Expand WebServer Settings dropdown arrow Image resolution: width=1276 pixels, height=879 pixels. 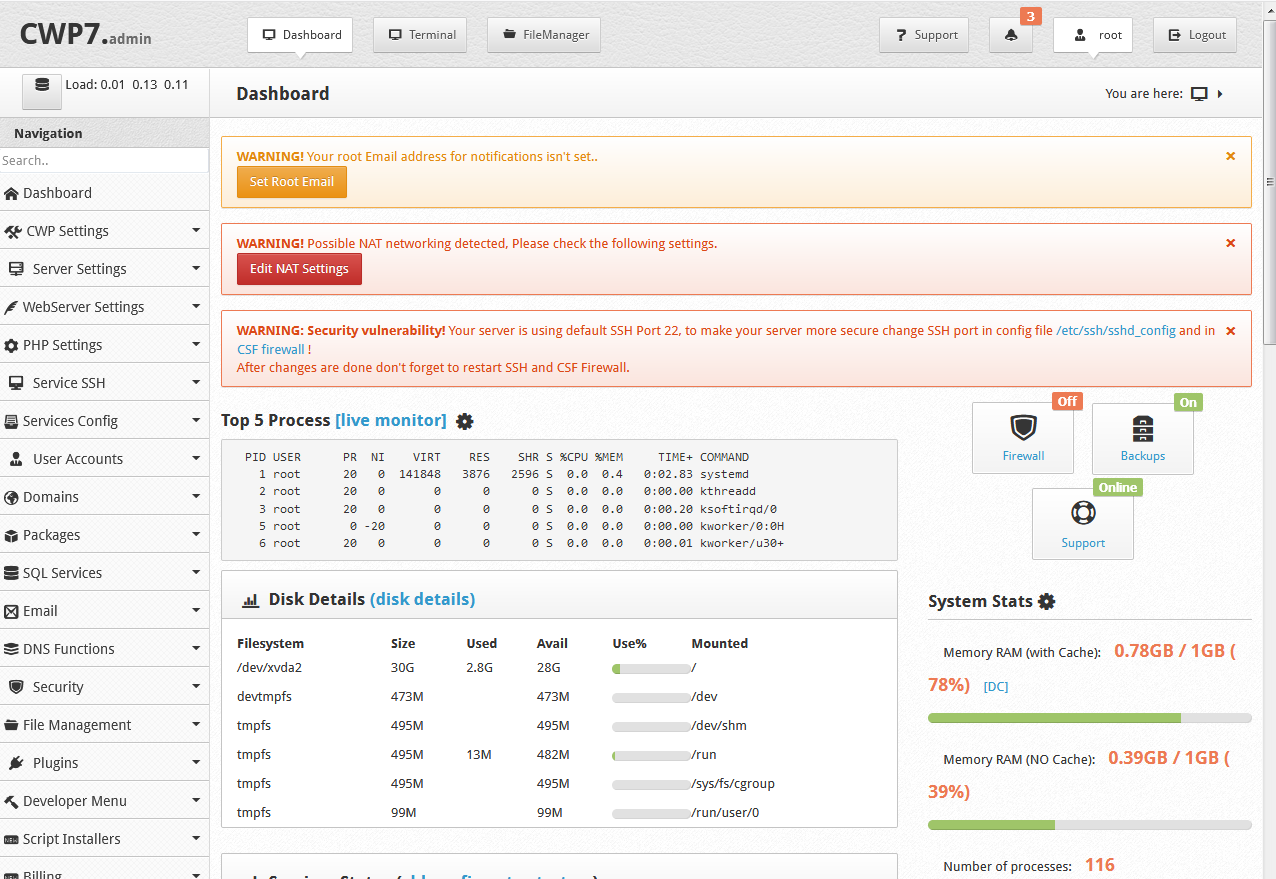(x=196, y=306)
